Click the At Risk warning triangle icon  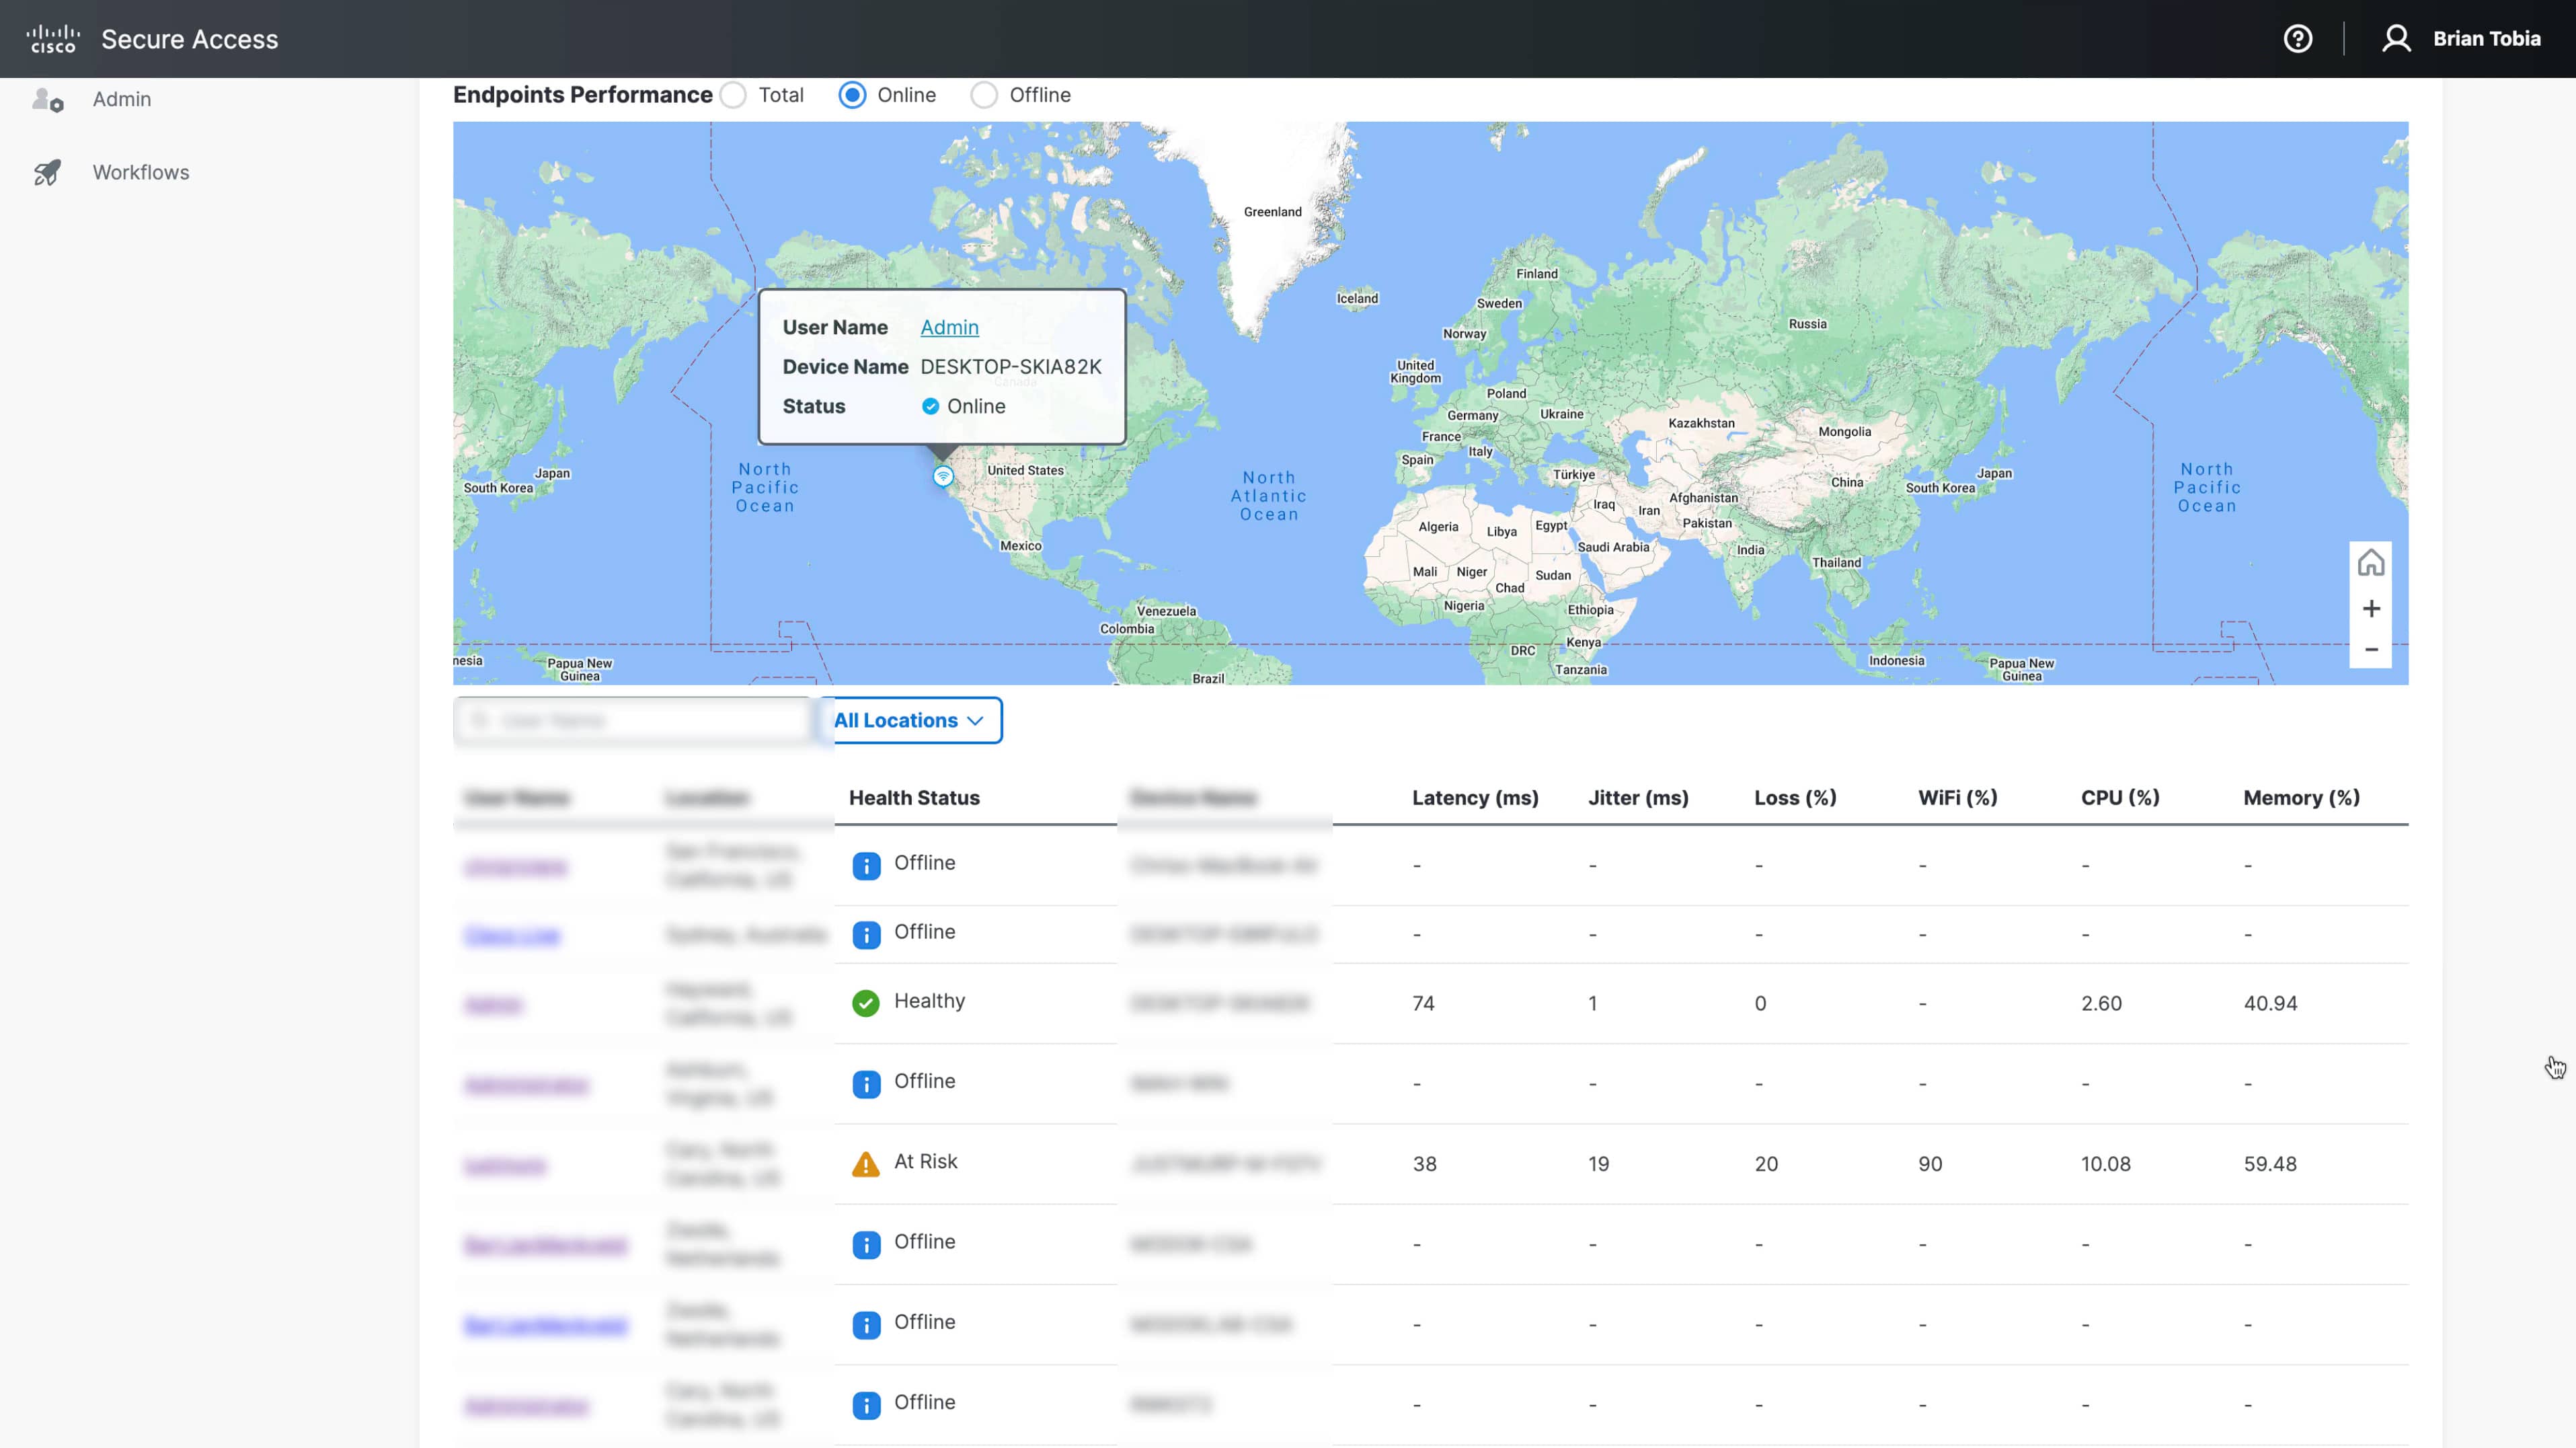[x=865, y=1164]
